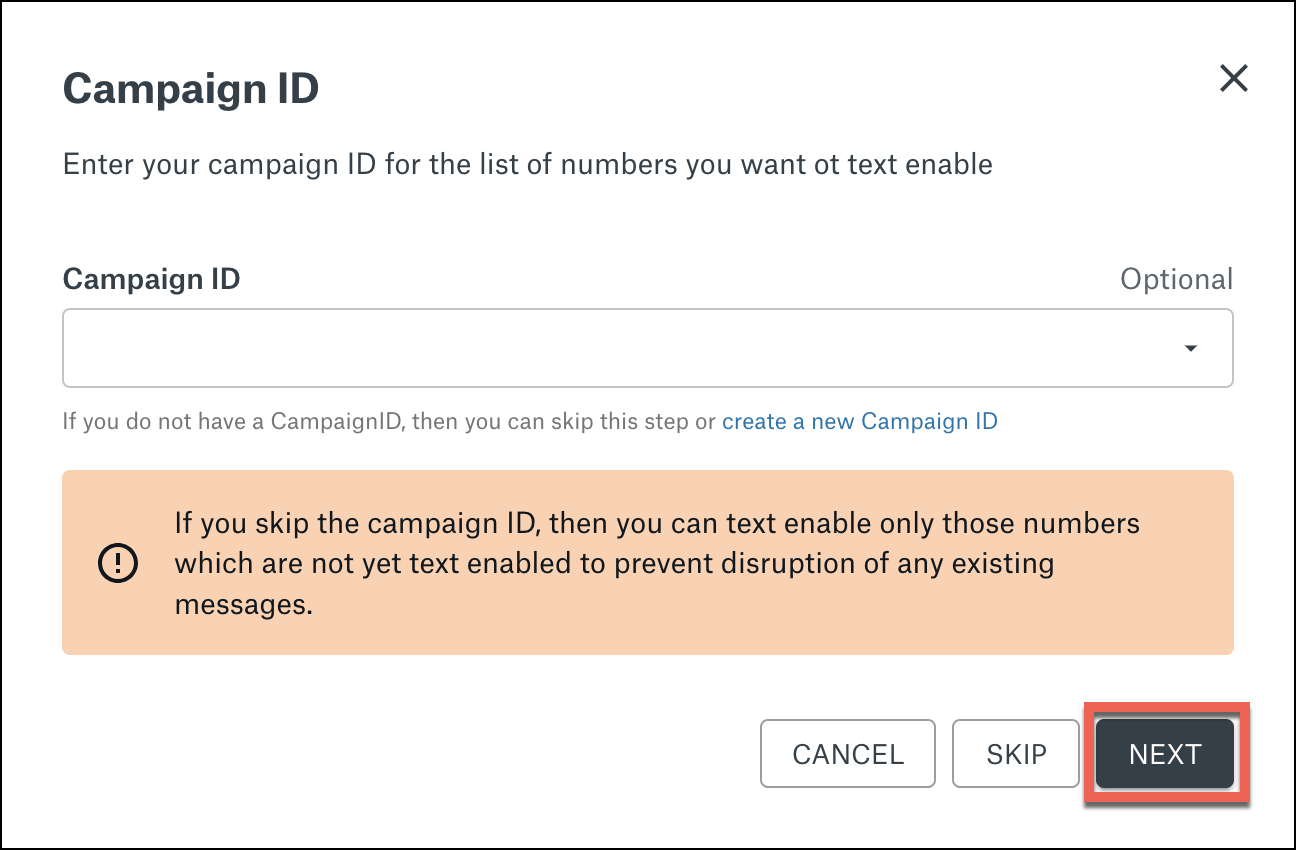Click the create a new Campaign ID link
The width and height of the screenshot is (1296, 850).
coord(859,421)
